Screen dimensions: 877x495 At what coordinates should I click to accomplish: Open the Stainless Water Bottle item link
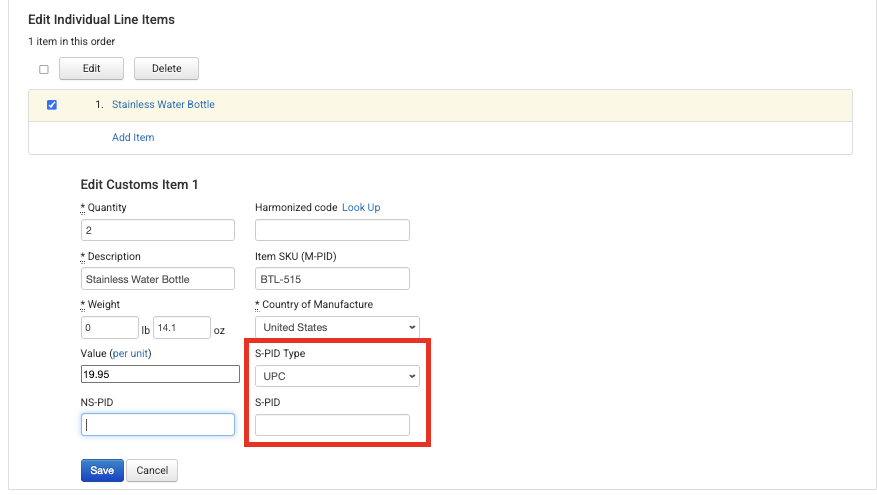163,104
